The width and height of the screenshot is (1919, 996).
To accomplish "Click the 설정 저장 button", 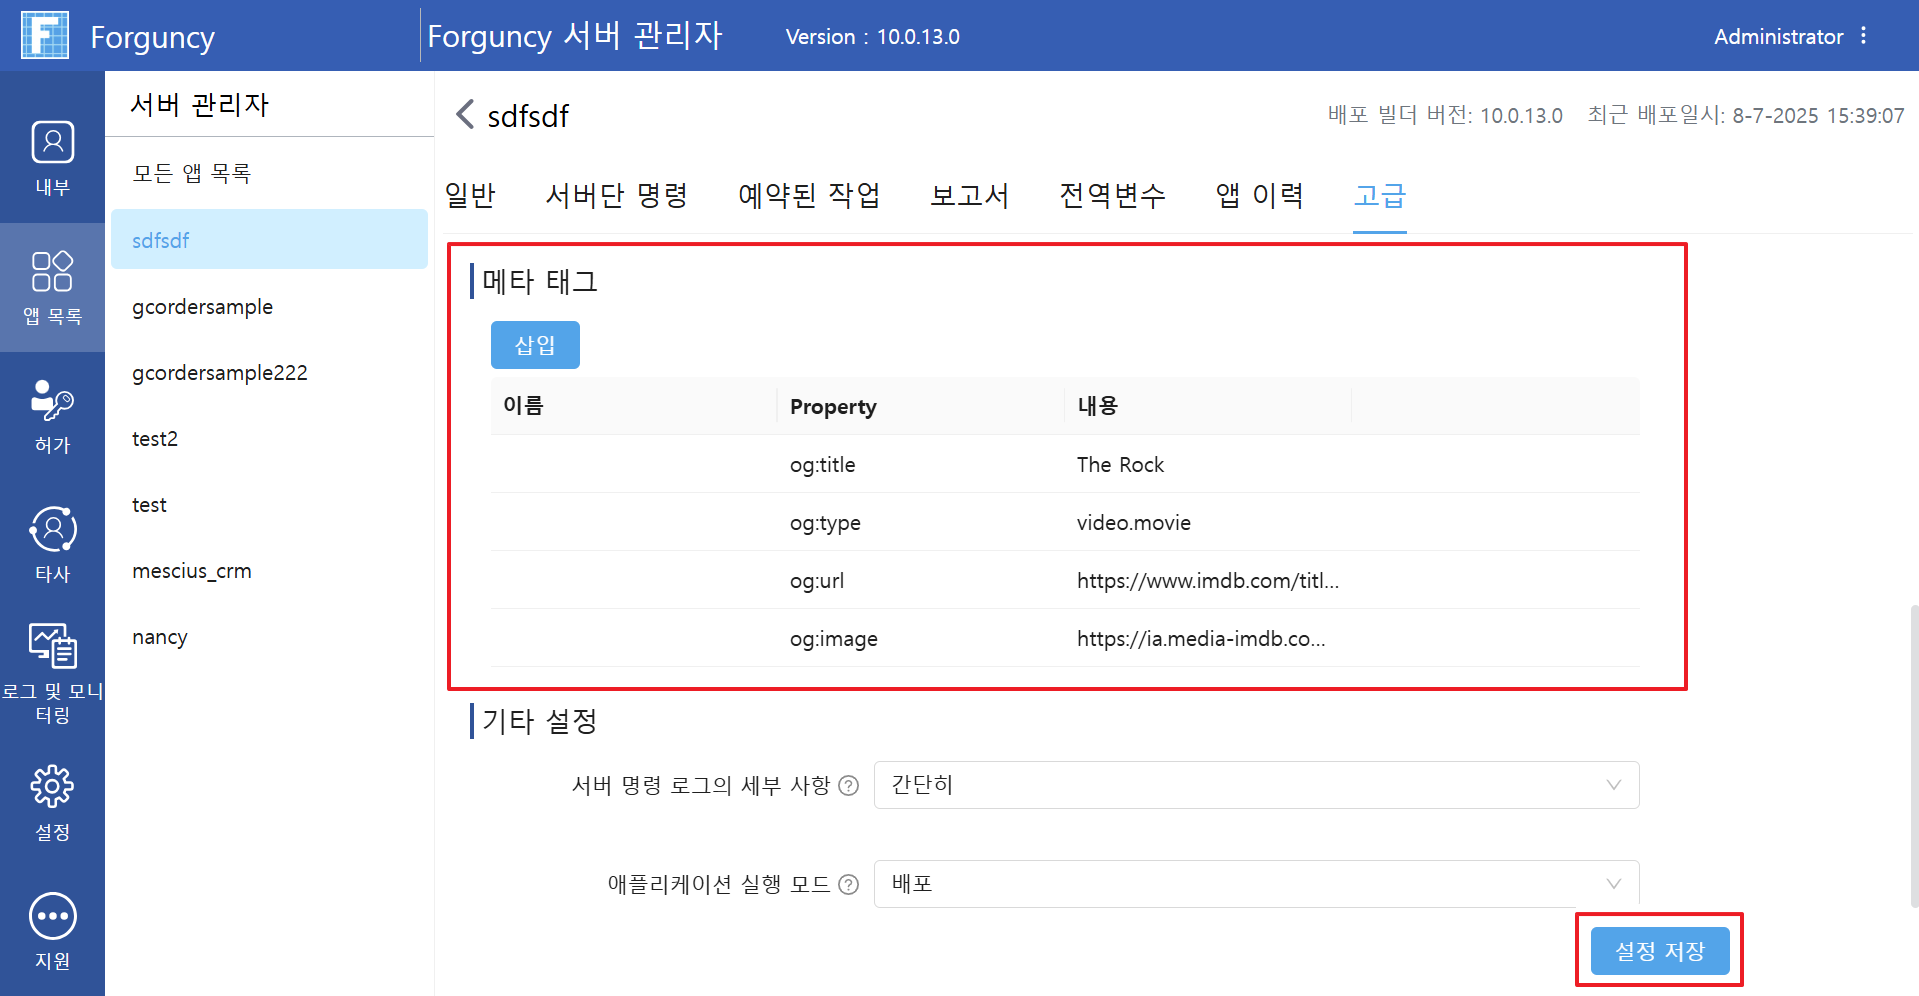I will click(x=1660, y=951).
